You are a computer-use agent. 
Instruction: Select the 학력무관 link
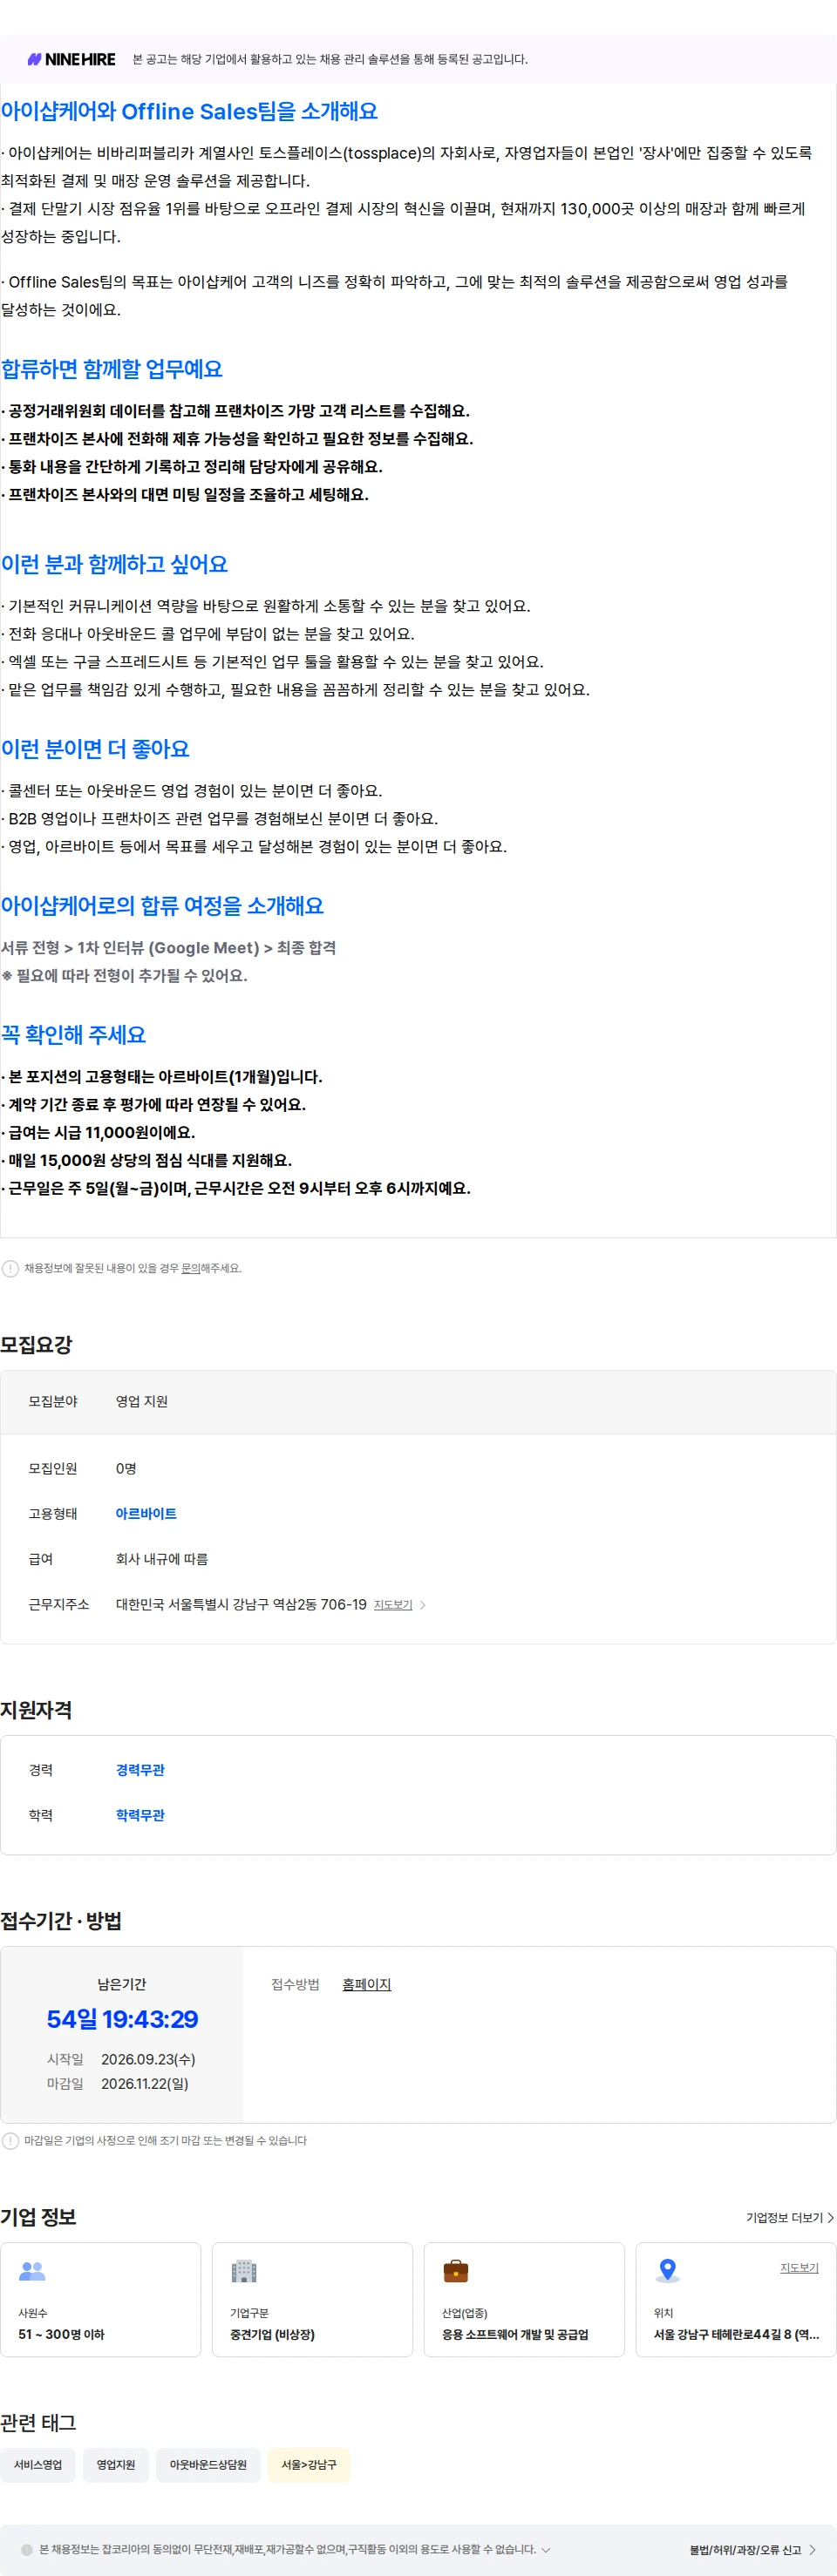140,1815
